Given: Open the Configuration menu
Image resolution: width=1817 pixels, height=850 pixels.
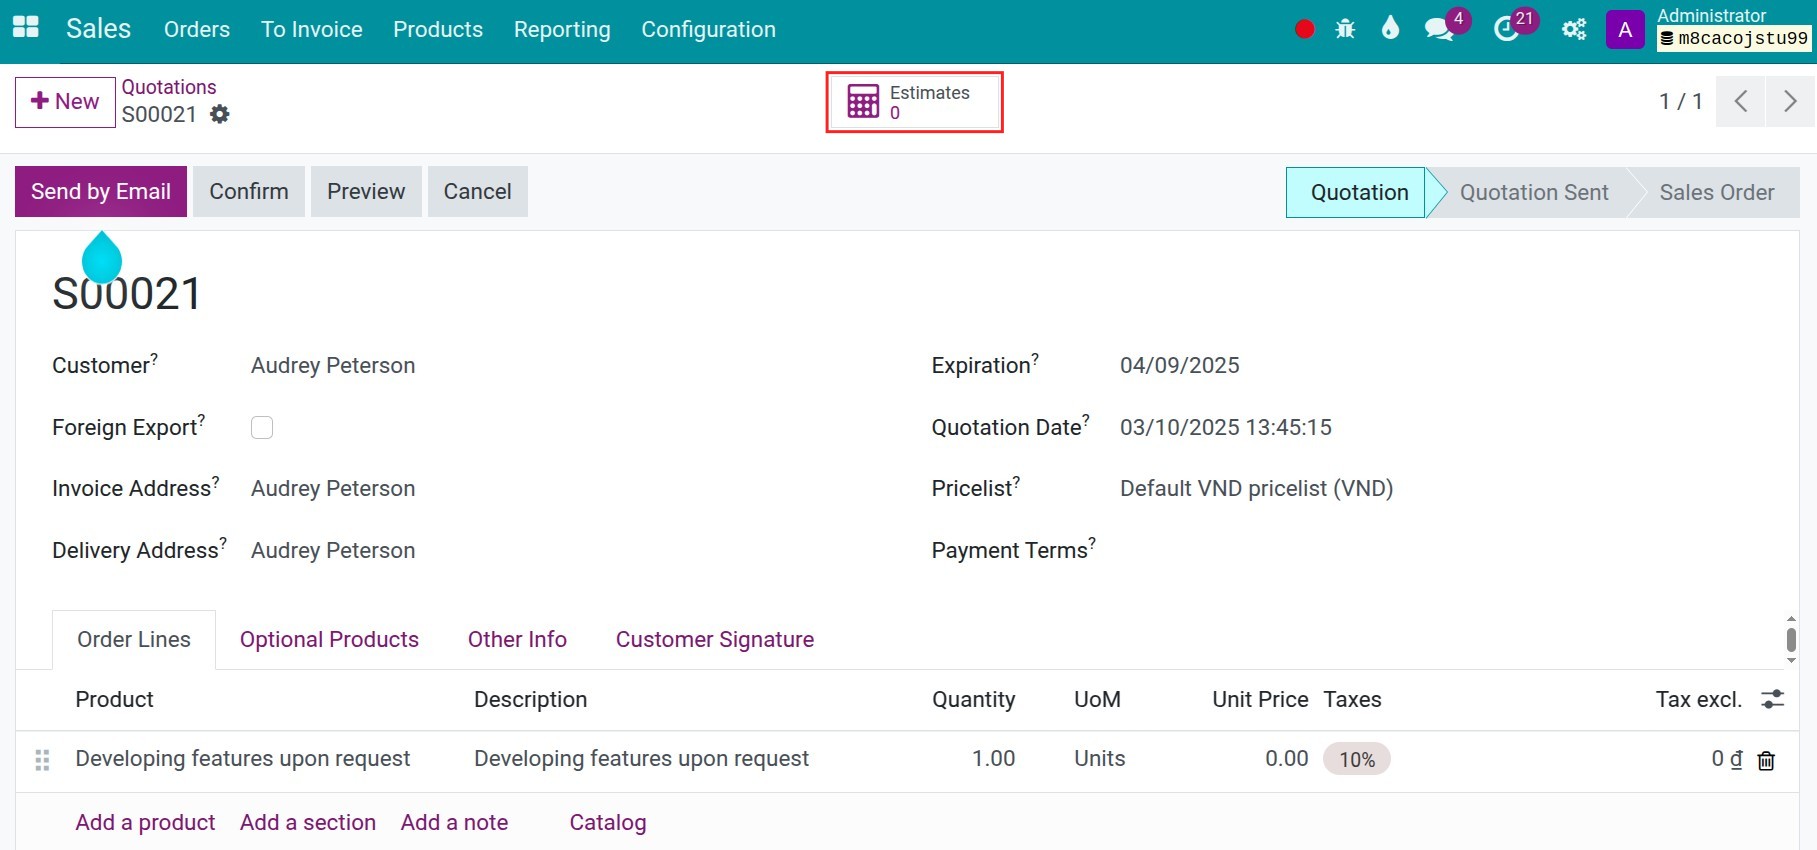Looking at the screenshot, I should pyautogui.click(x=709, y=30).
